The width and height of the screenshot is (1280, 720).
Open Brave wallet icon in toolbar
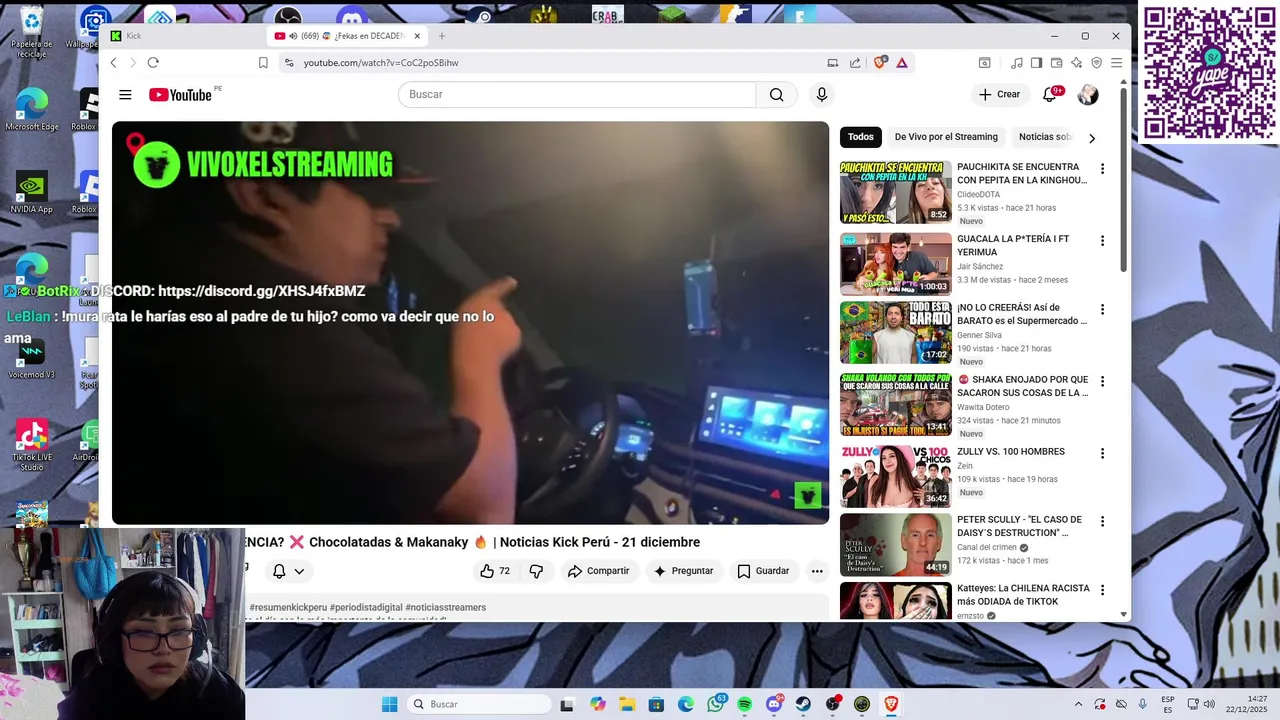click(x=1056, y=62)
